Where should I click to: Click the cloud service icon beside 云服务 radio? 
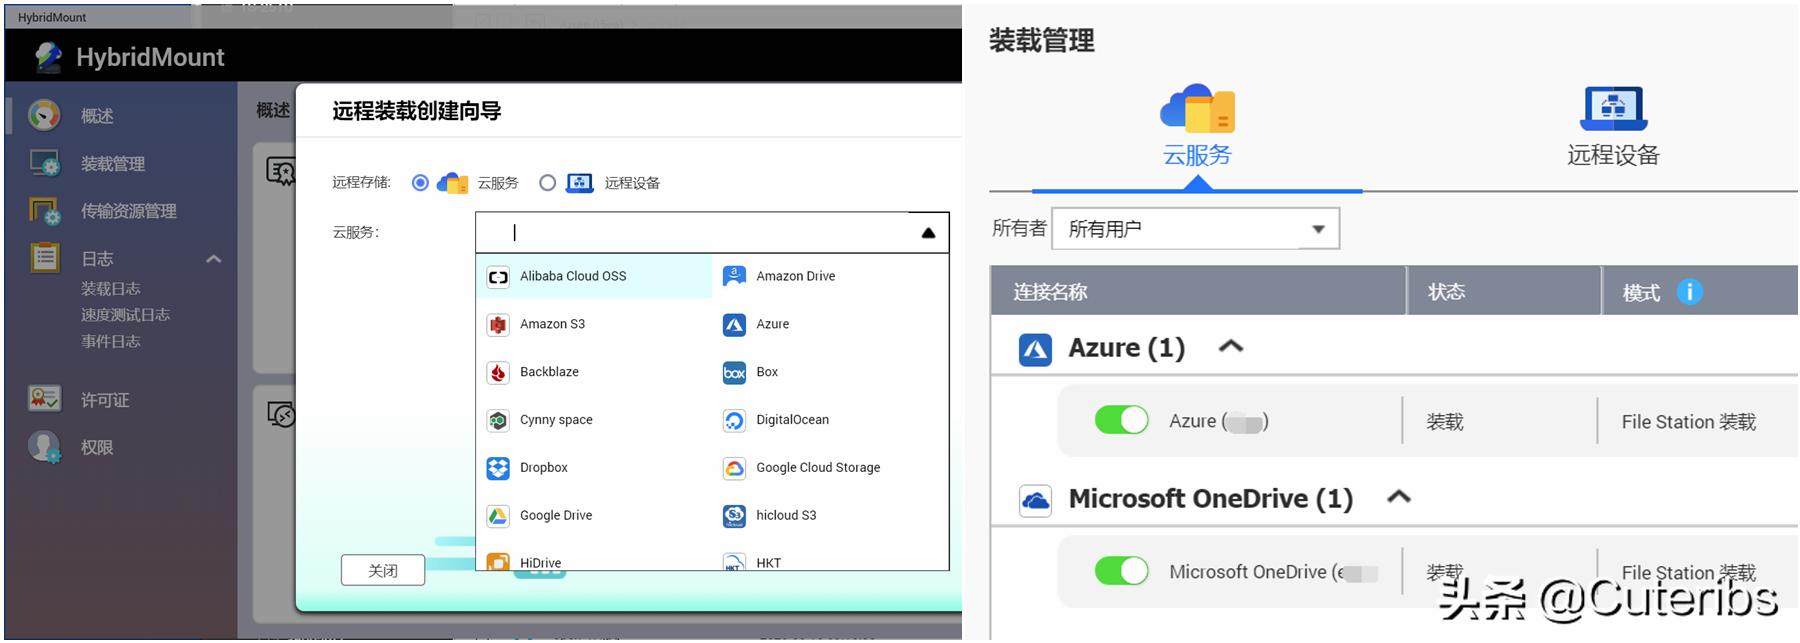(x=453, y=183)
